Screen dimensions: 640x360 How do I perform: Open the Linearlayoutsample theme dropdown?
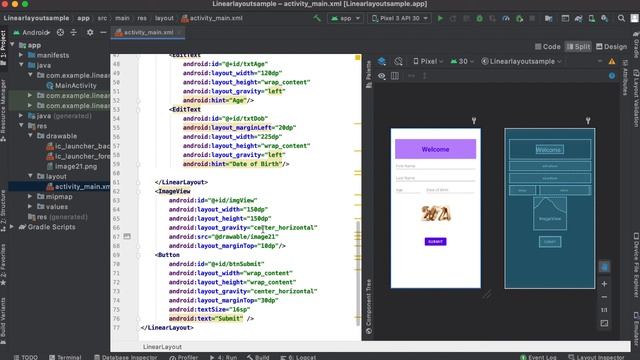click(x=522, y=61)
